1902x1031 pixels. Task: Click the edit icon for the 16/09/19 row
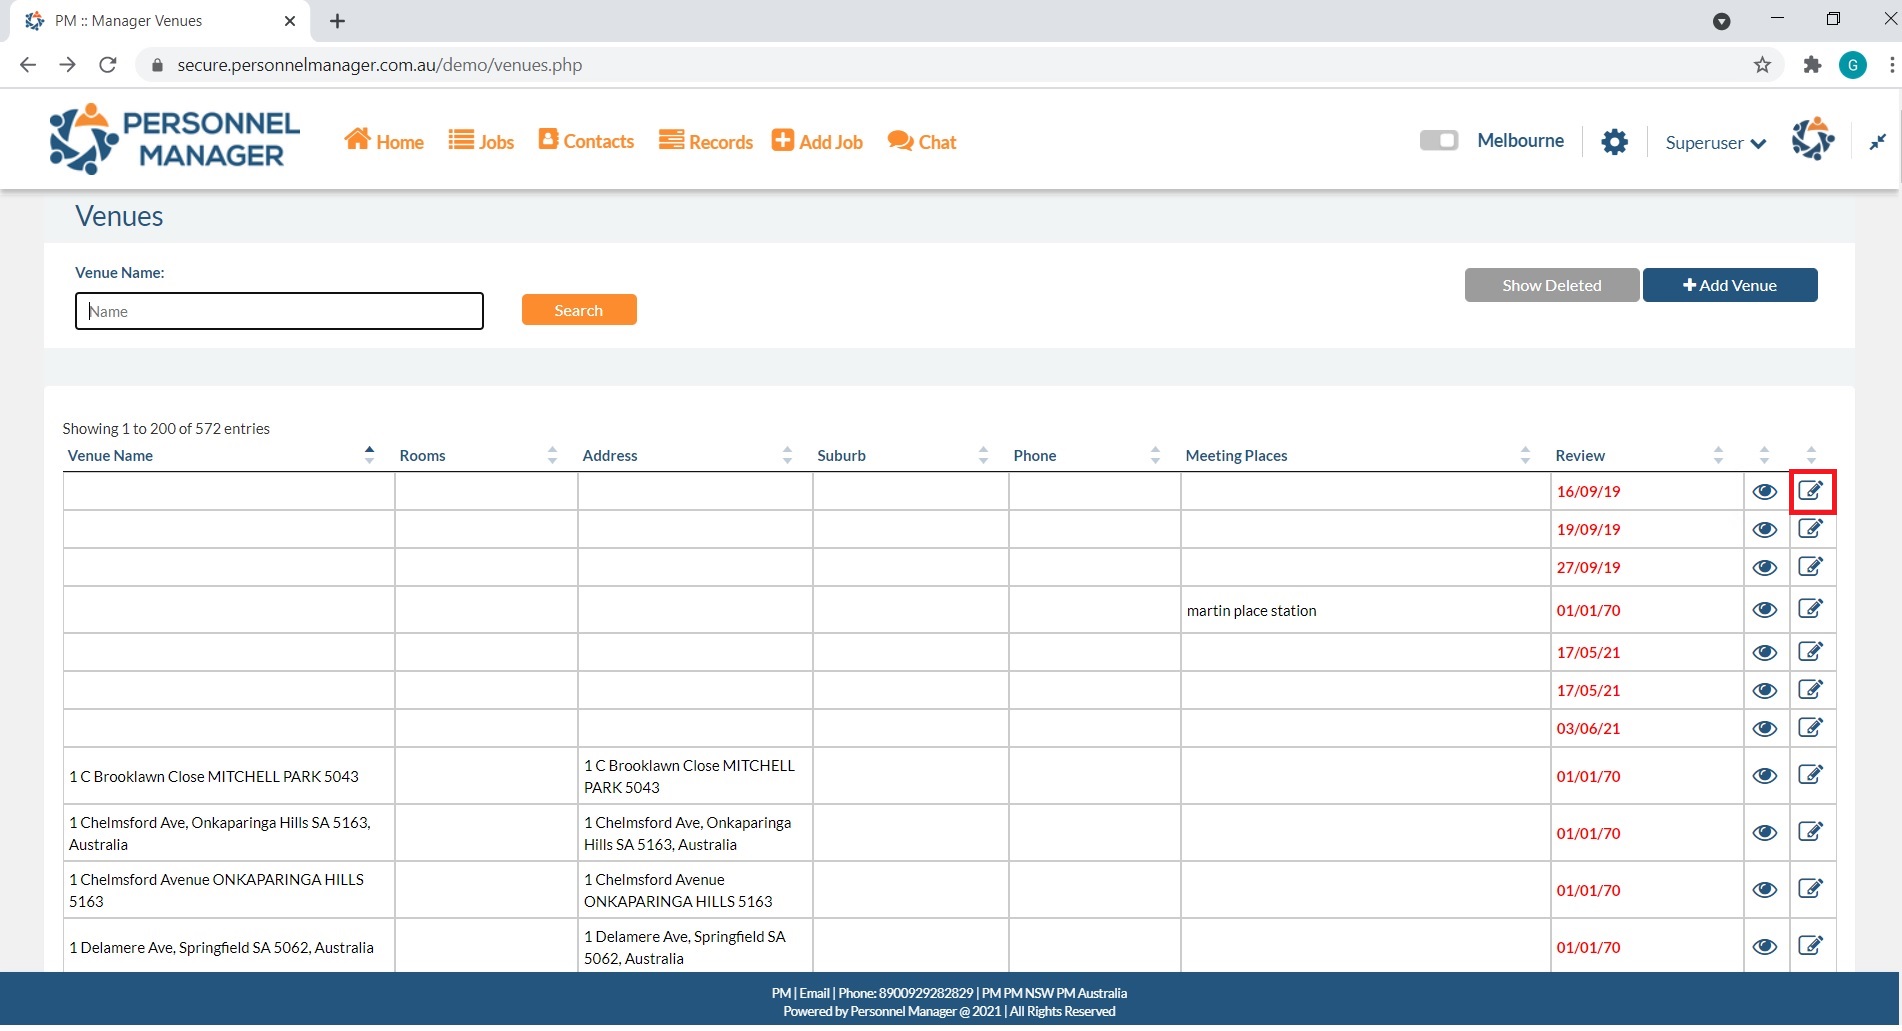coord(1810,491)
